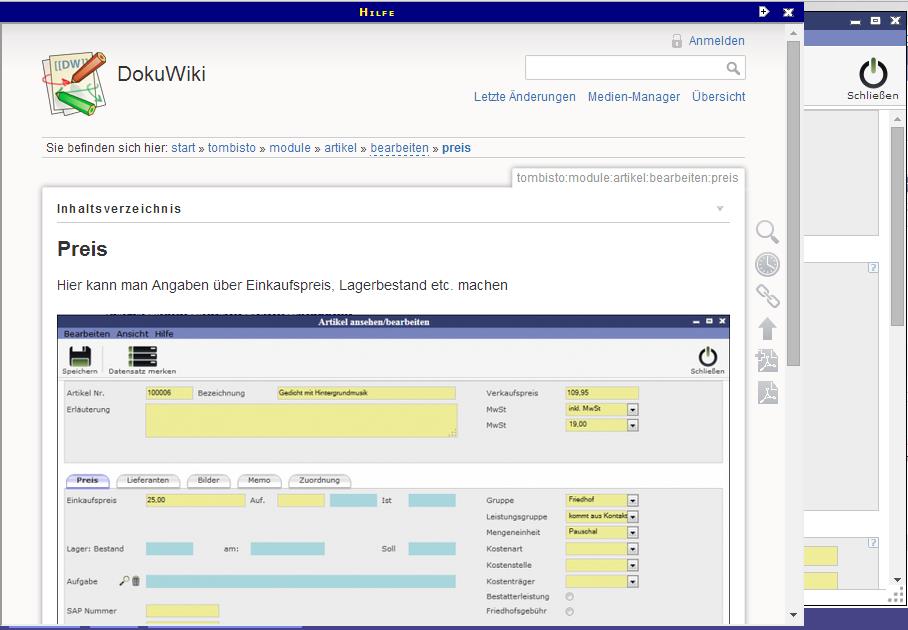Click the DokuWiki logo image
Screen dimensions: 908x630
coord(74,83)
